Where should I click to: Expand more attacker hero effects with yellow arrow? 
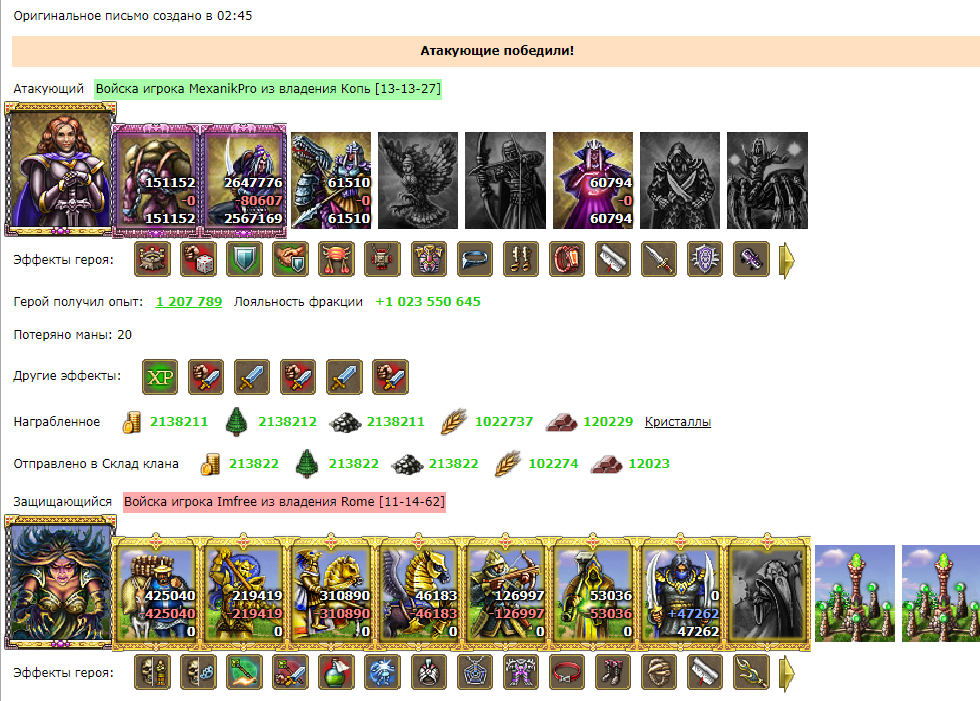click(787, 259)
